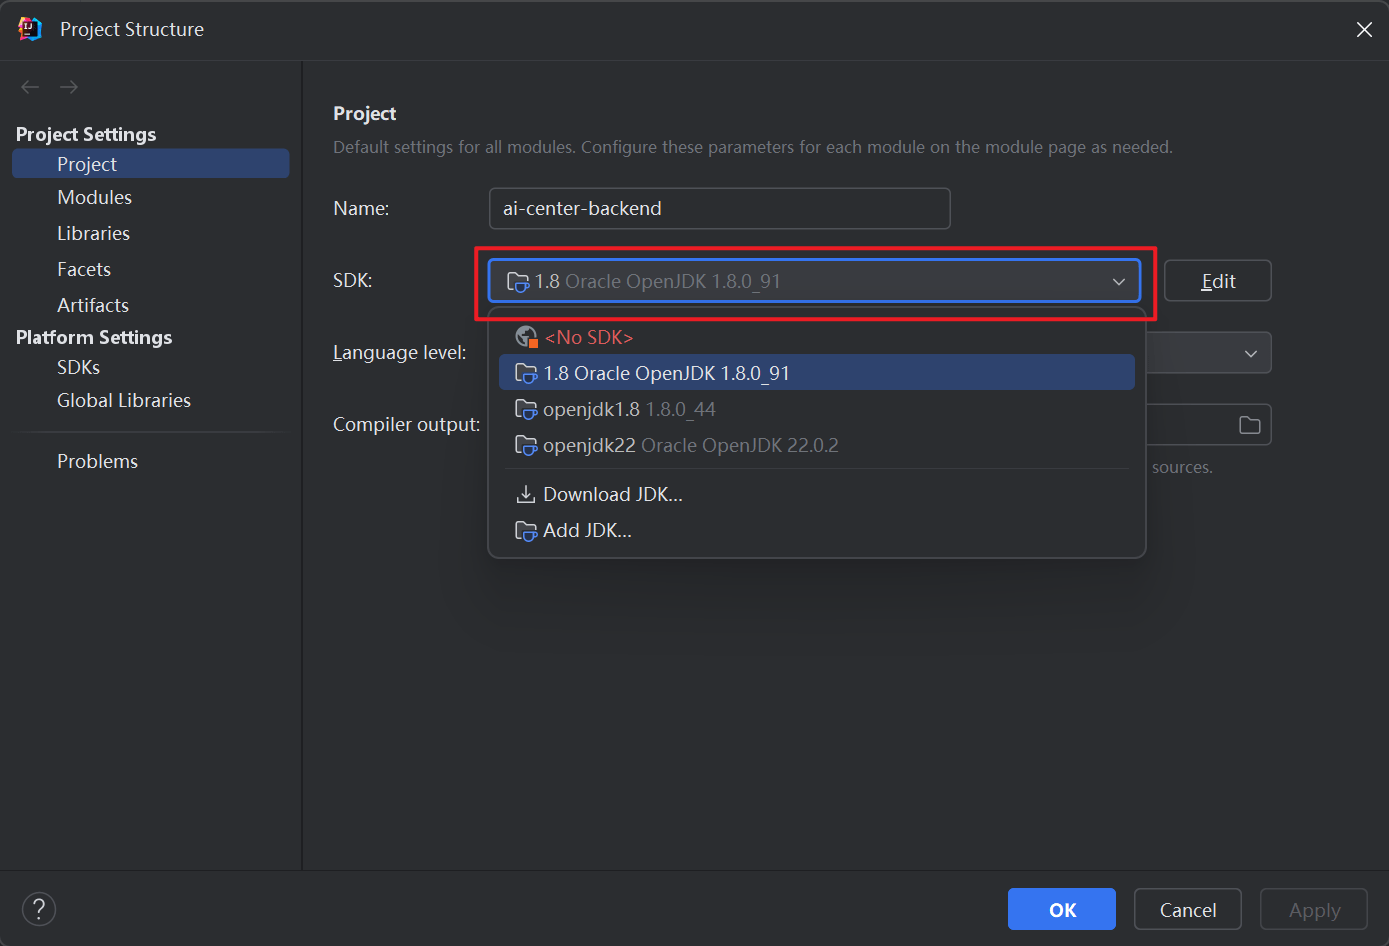Open the Libraries settings page
Viewport: 1389px width, 946px height.
pos(93,233)
